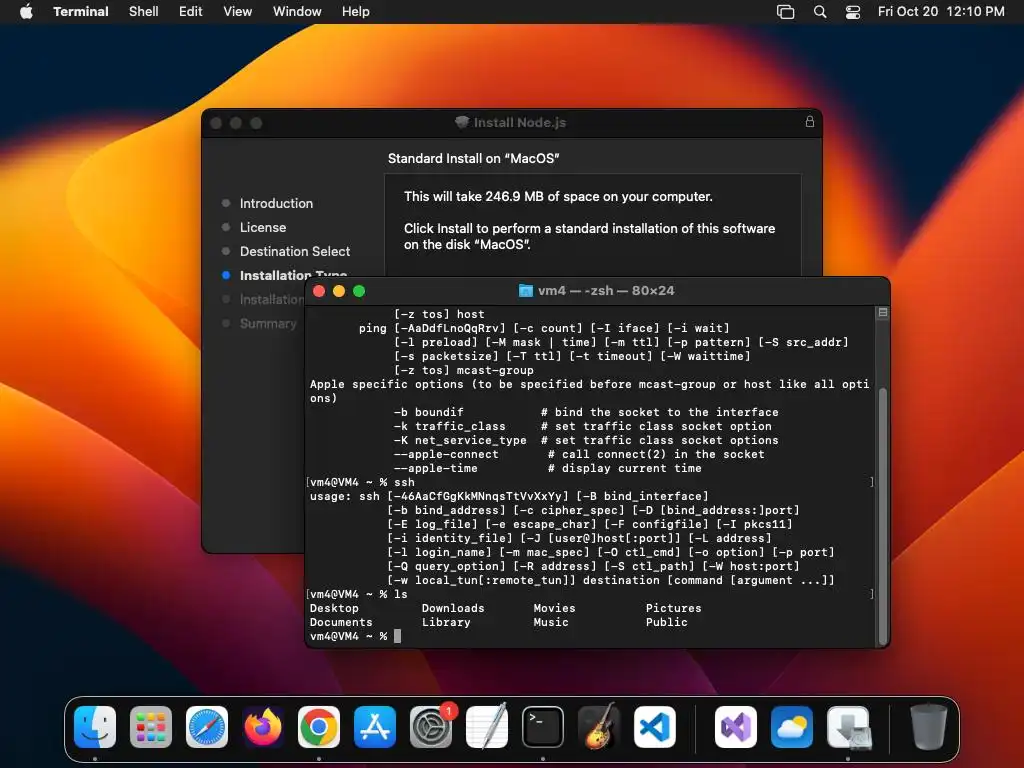Click the Installer icon in the dock

tap(848, 727)
